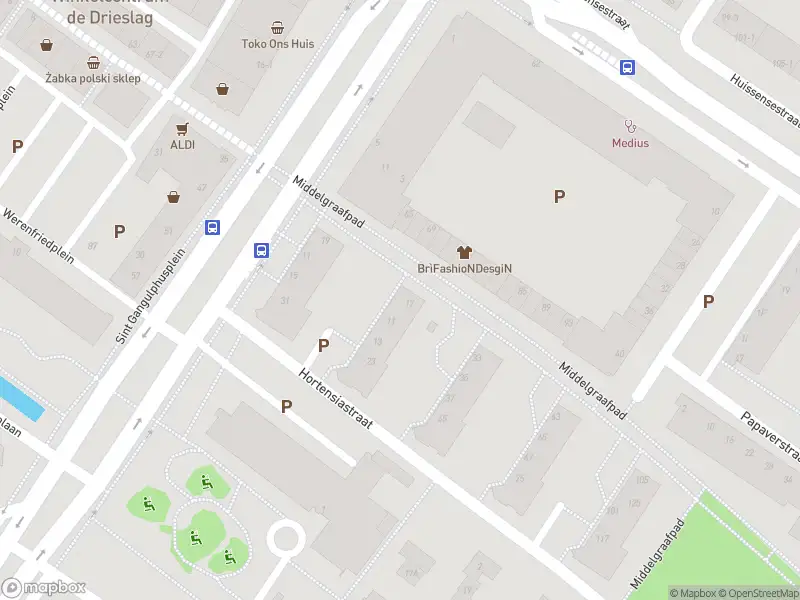Click the blue water area
800x600 pixels.
19,398
